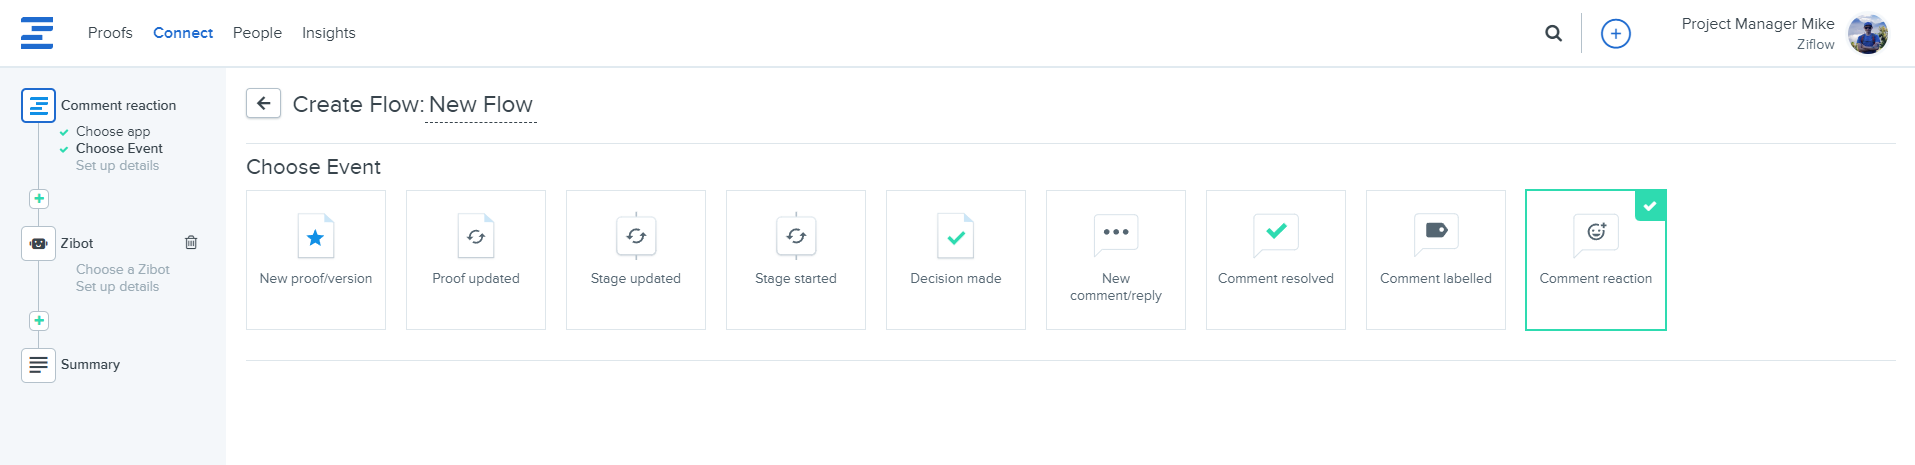Open the Insights menu item
The image size is (1915, 465).
click(328, 33)
